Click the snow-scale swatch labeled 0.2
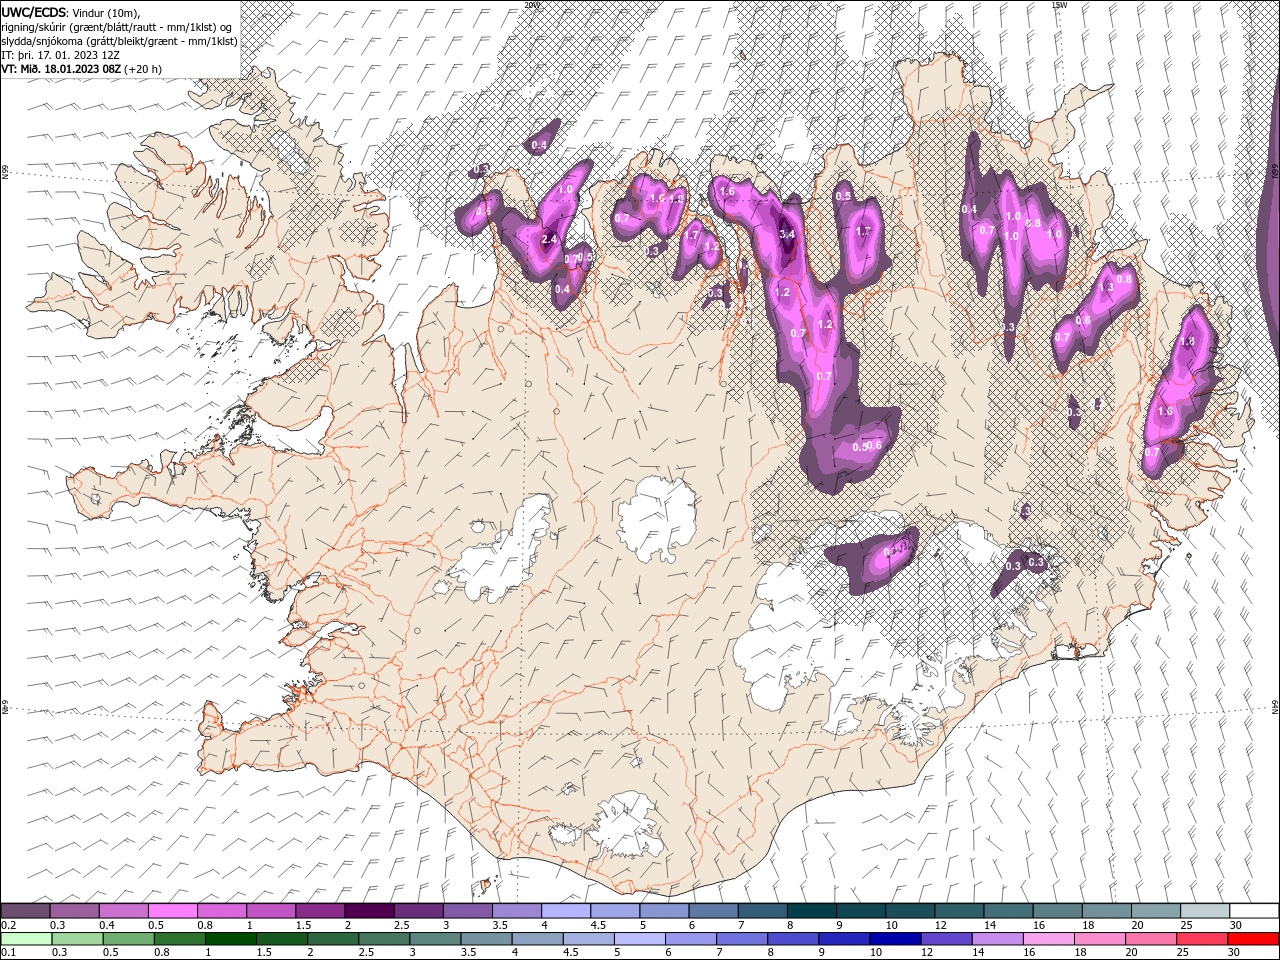Viewport: 1280px width, 960px height. [x=26, y=911]
